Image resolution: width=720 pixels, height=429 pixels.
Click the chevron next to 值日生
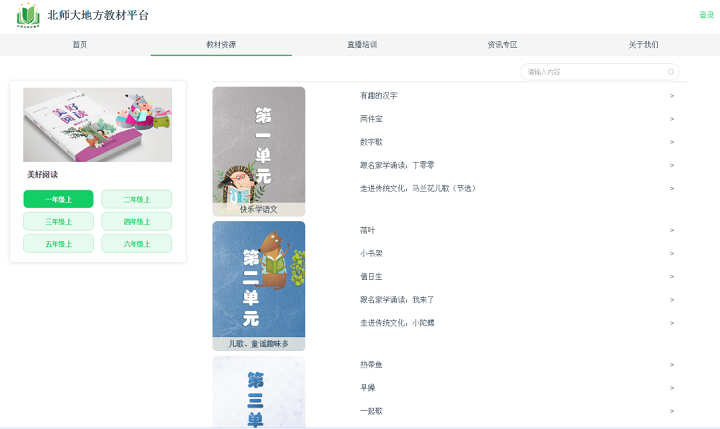pyautogui.click(x=672, y=277)
